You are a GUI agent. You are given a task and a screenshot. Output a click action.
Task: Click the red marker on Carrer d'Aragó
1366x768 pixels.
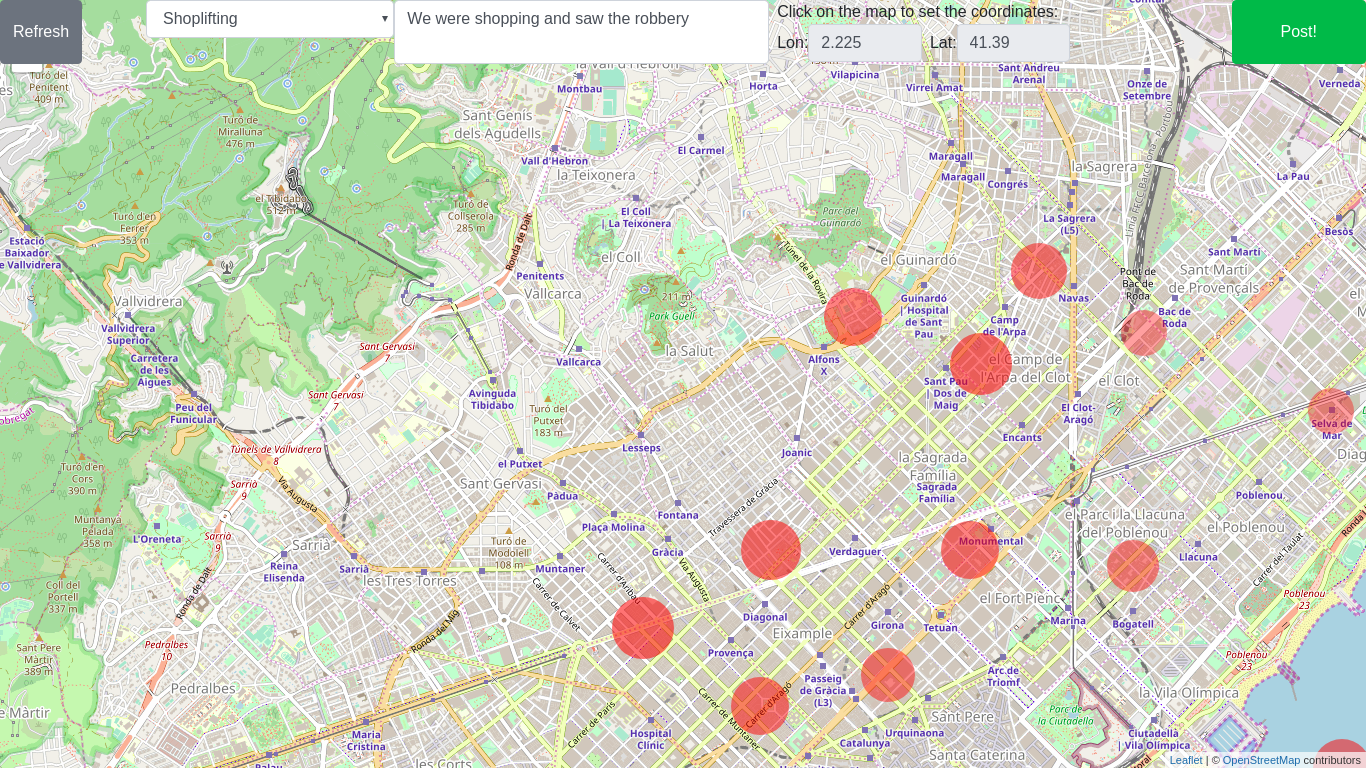[x=760, y=706]
